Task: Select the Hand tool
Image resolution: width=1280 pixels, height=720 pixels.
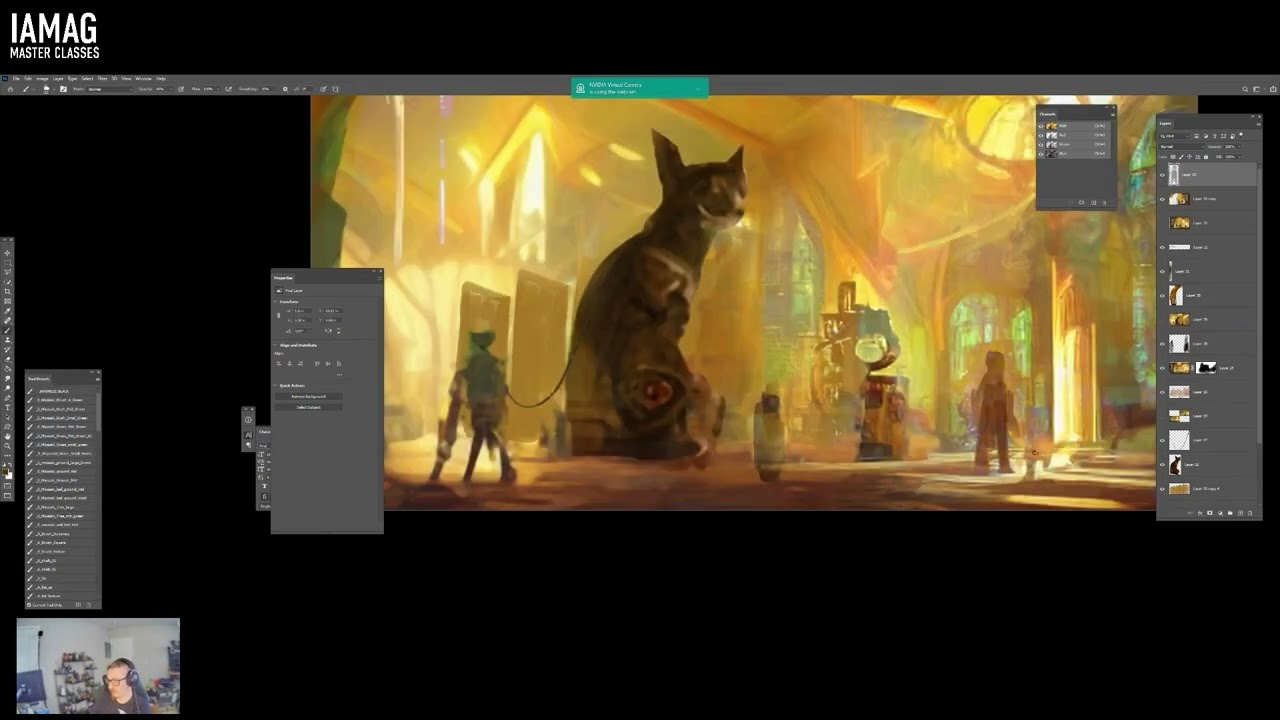Action: click(7, 436)
